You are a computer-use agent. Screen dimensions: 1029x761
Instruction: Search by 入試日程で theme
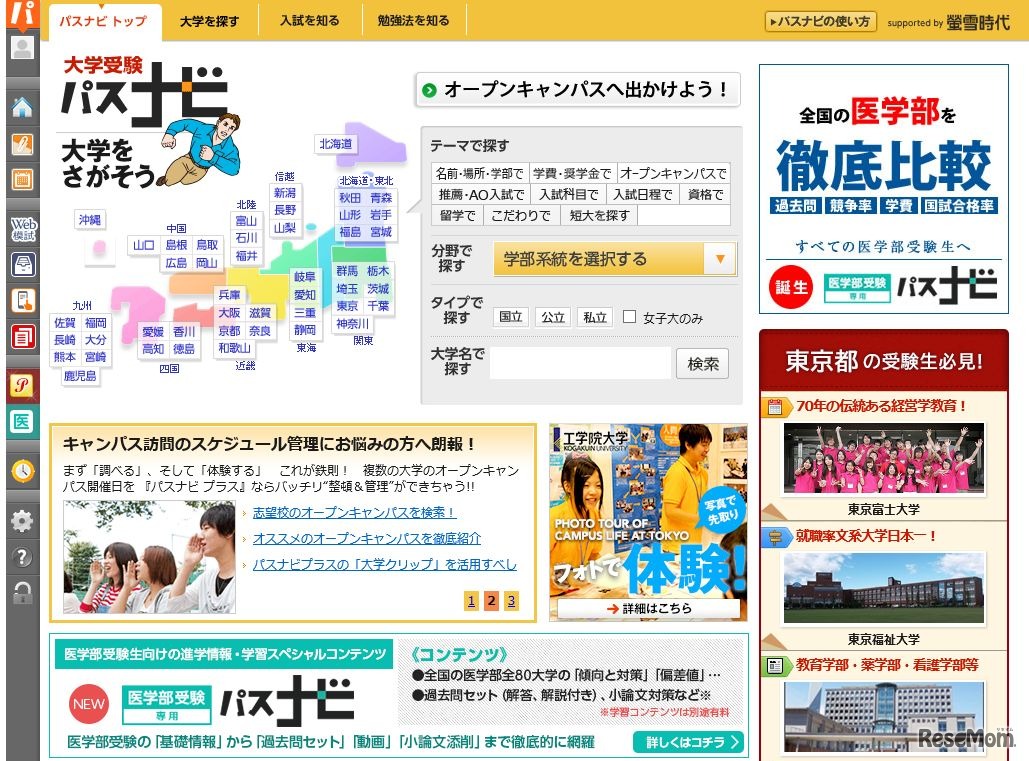pos(642,195)
